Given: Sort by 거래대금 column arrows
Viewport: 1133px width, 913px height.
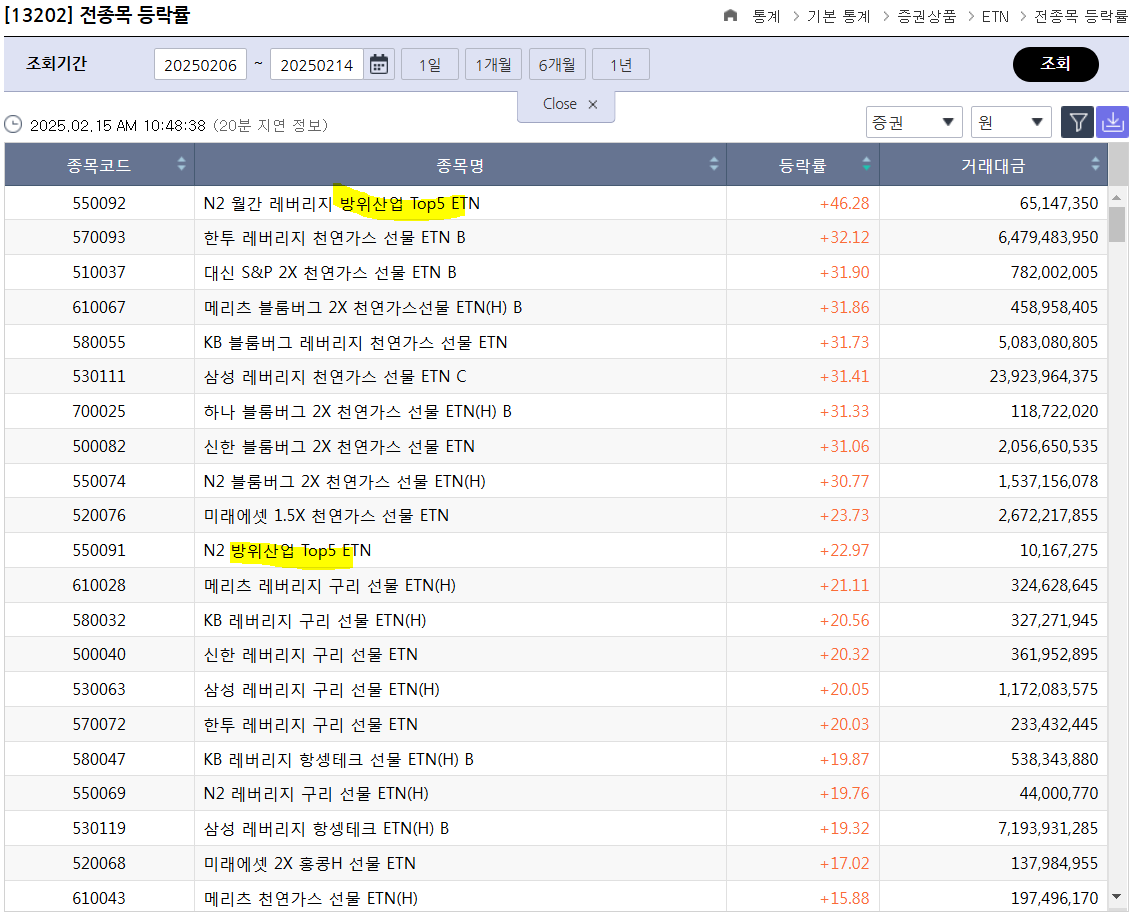Looking at the screenshot, I should 1095,165.
